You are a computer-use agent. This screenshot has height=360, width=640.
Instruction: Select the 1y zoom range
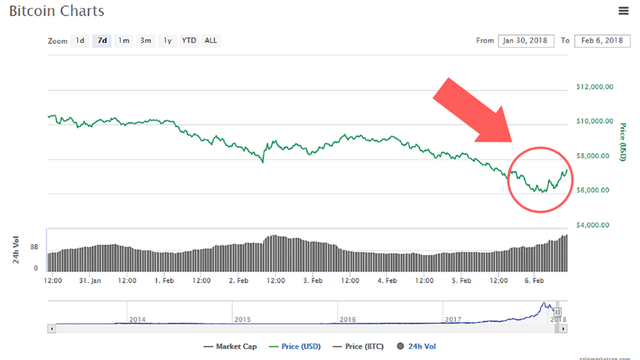pyautogui.click(x=167, y=40)
